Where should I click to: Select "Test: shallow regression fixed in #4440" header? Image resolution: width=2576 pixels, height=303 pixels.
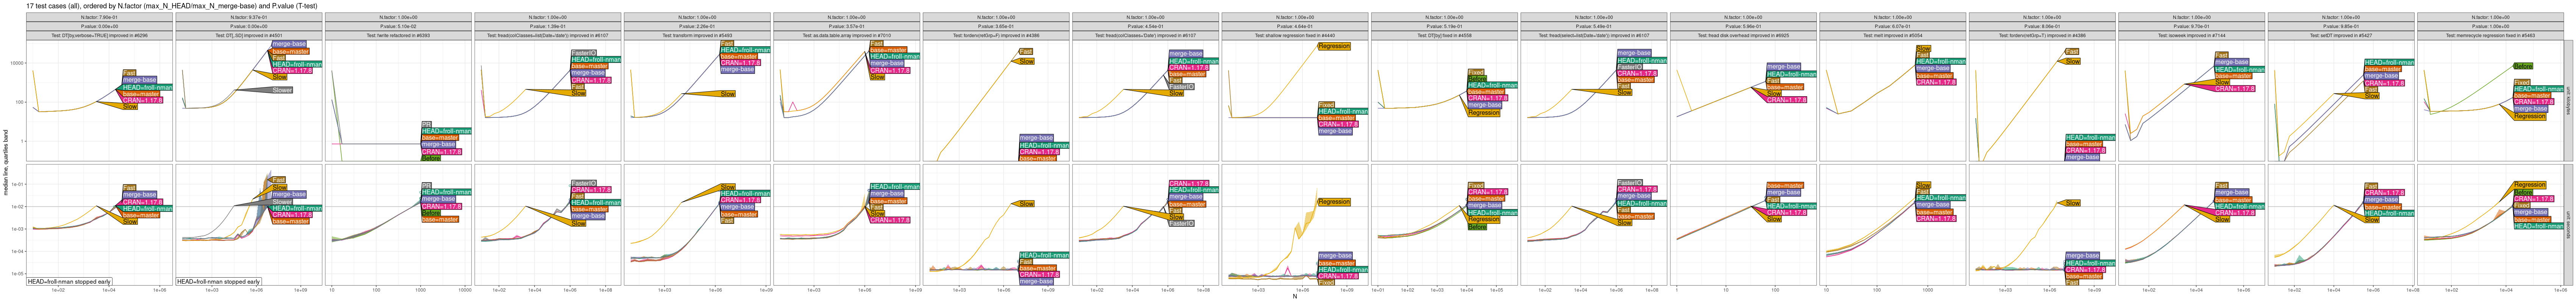(x=1294, y=35)
